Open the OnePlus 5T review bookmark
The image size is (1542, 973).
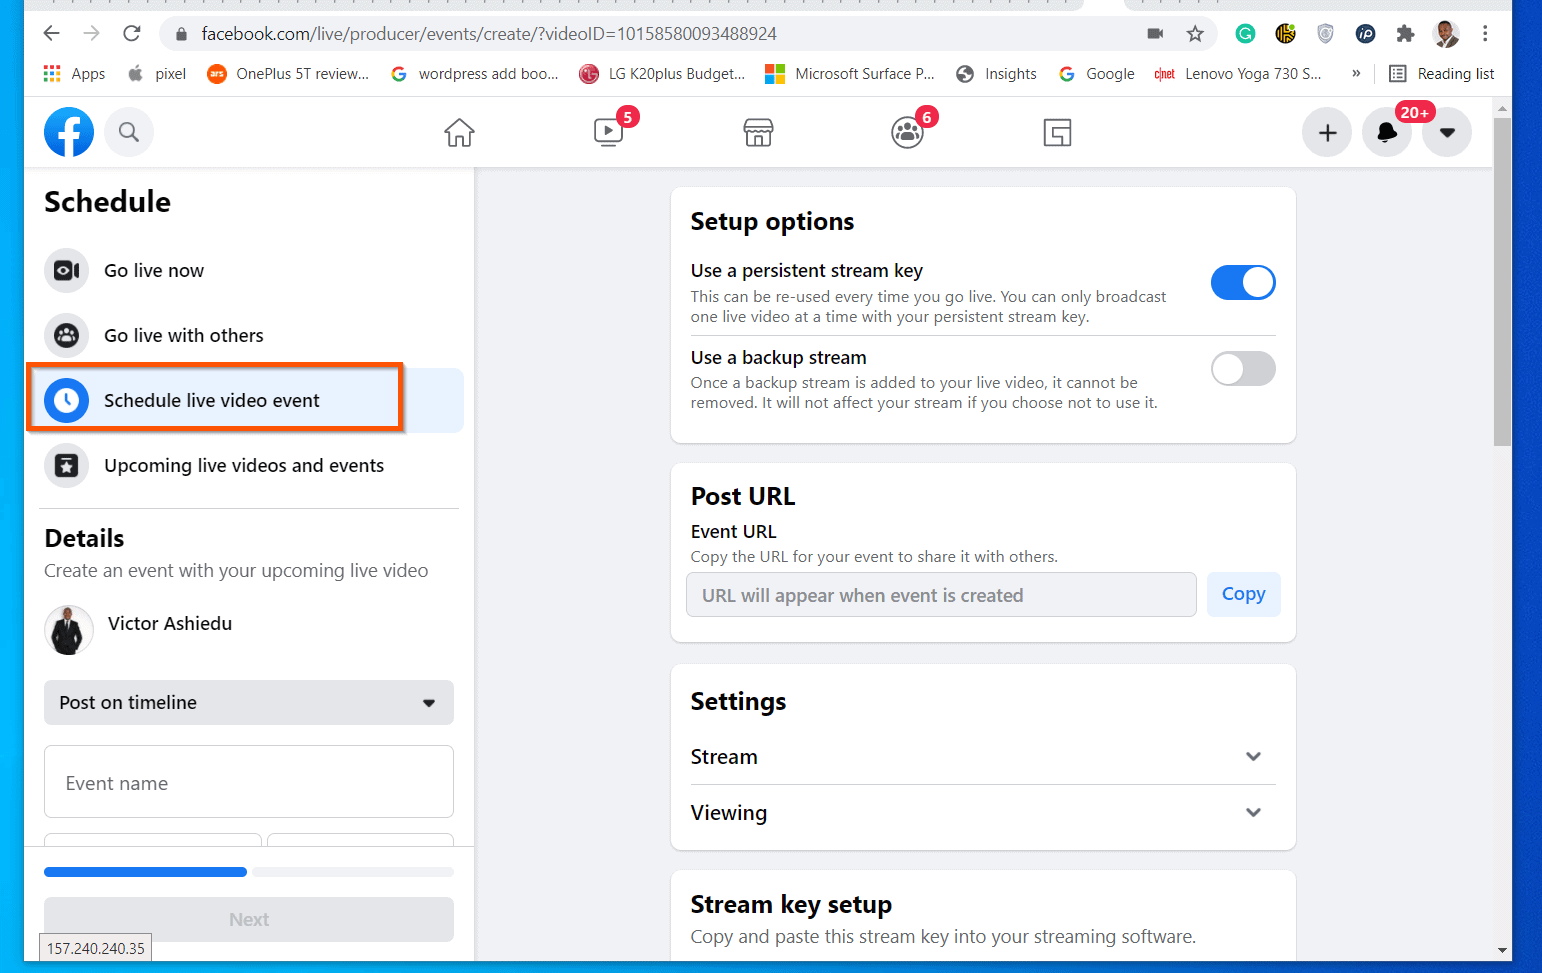point(288,73)
